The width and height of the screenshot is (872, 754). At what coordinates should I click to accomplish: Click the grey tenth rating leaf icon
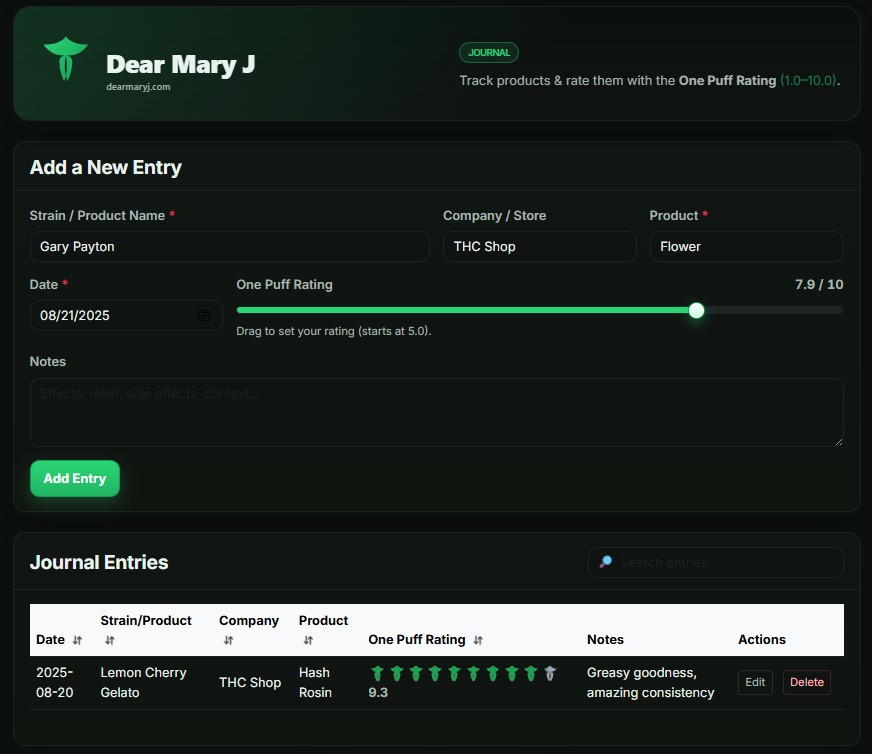tap(550, 673)
